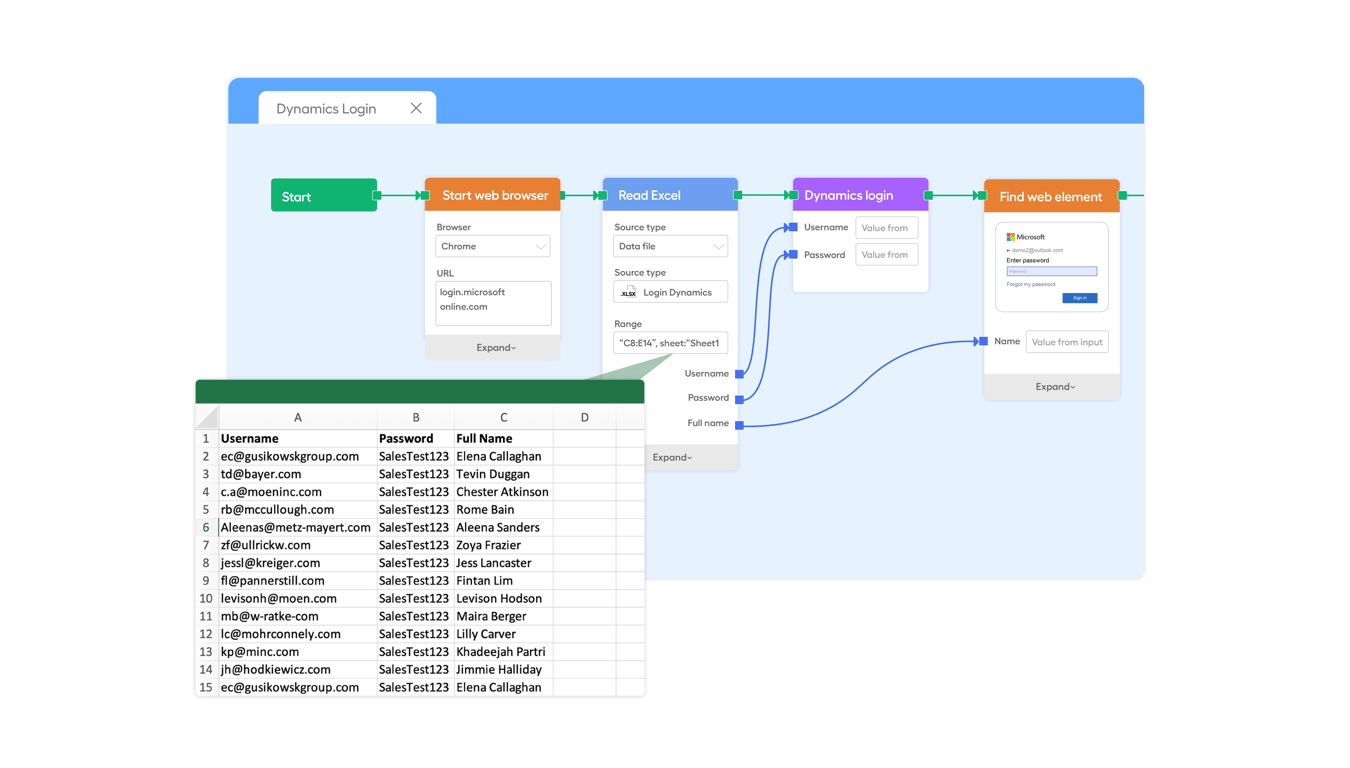The height and width of the screenshot is (768, 1350).
Task: Click the Password output port on Read Excel
Action: click(739, 397)
